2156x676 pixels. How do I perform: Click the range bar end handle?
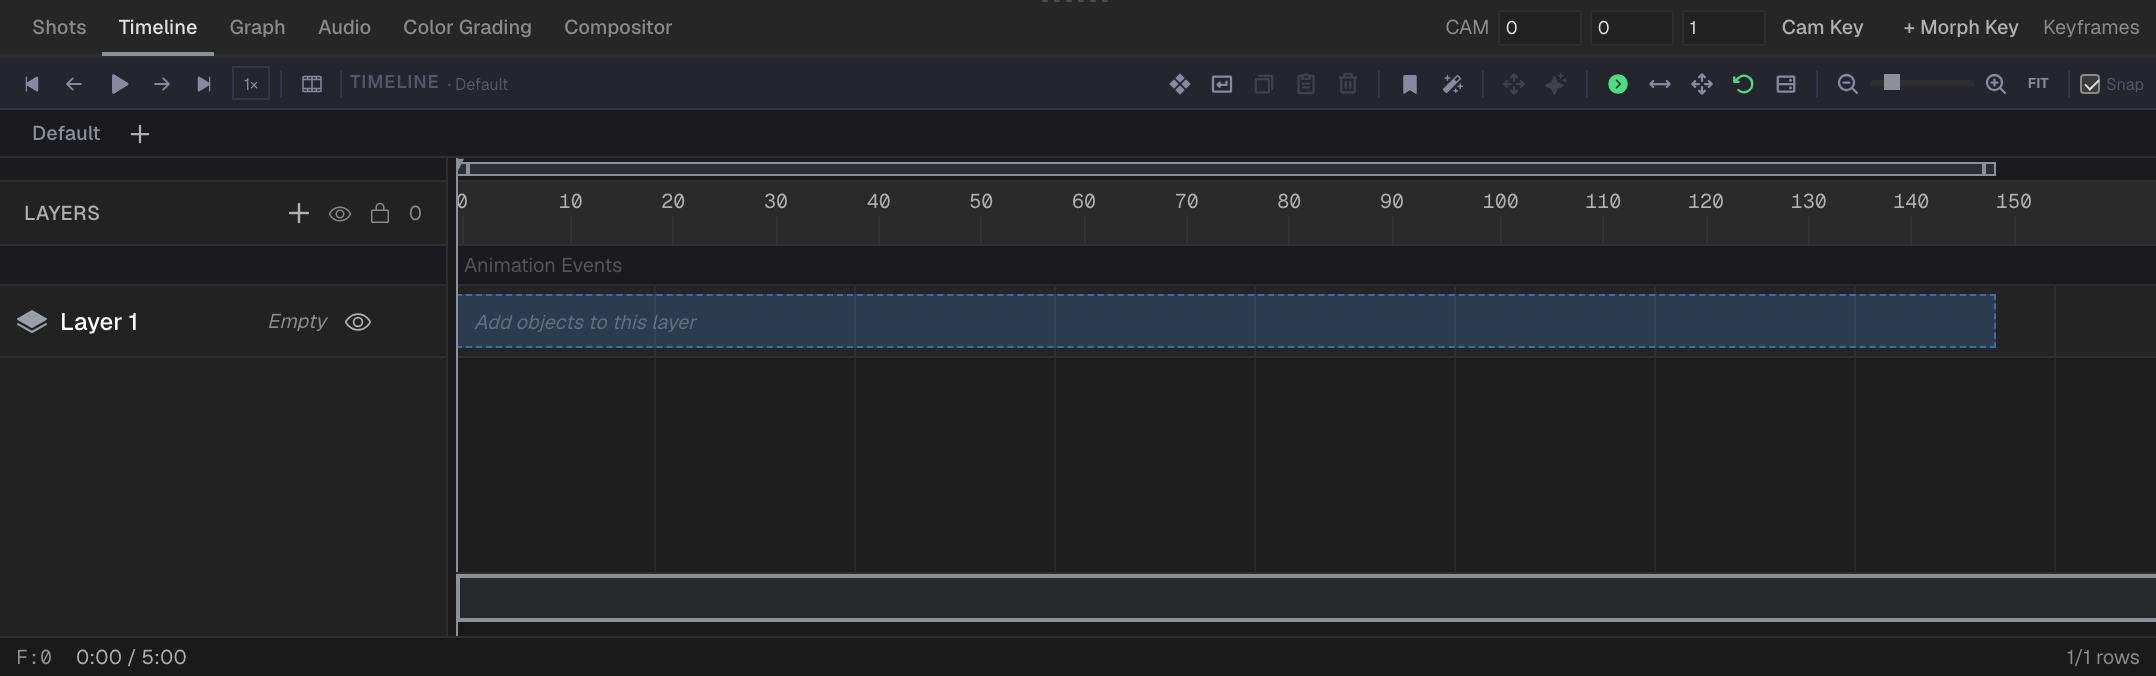pyautogui.click(x=1989, y=169)
